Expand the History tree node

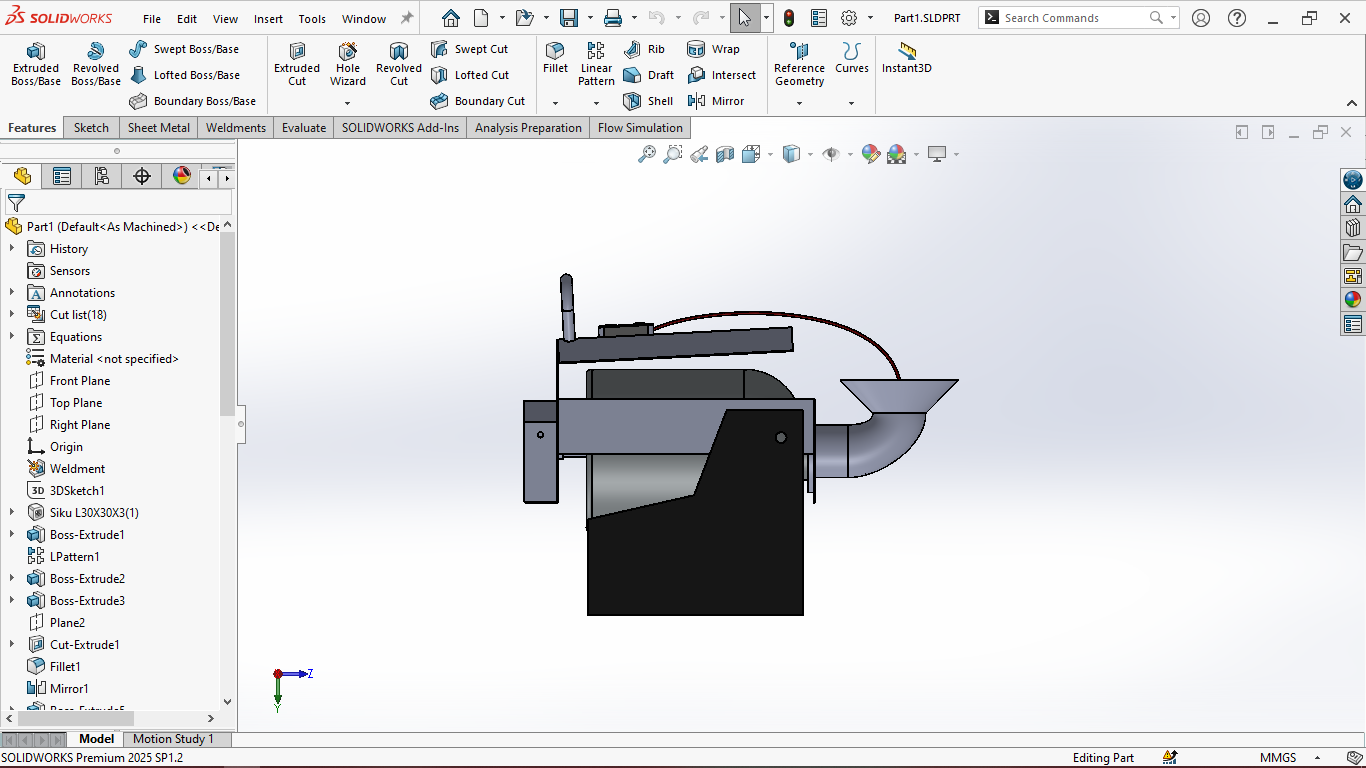pos(12,249)
